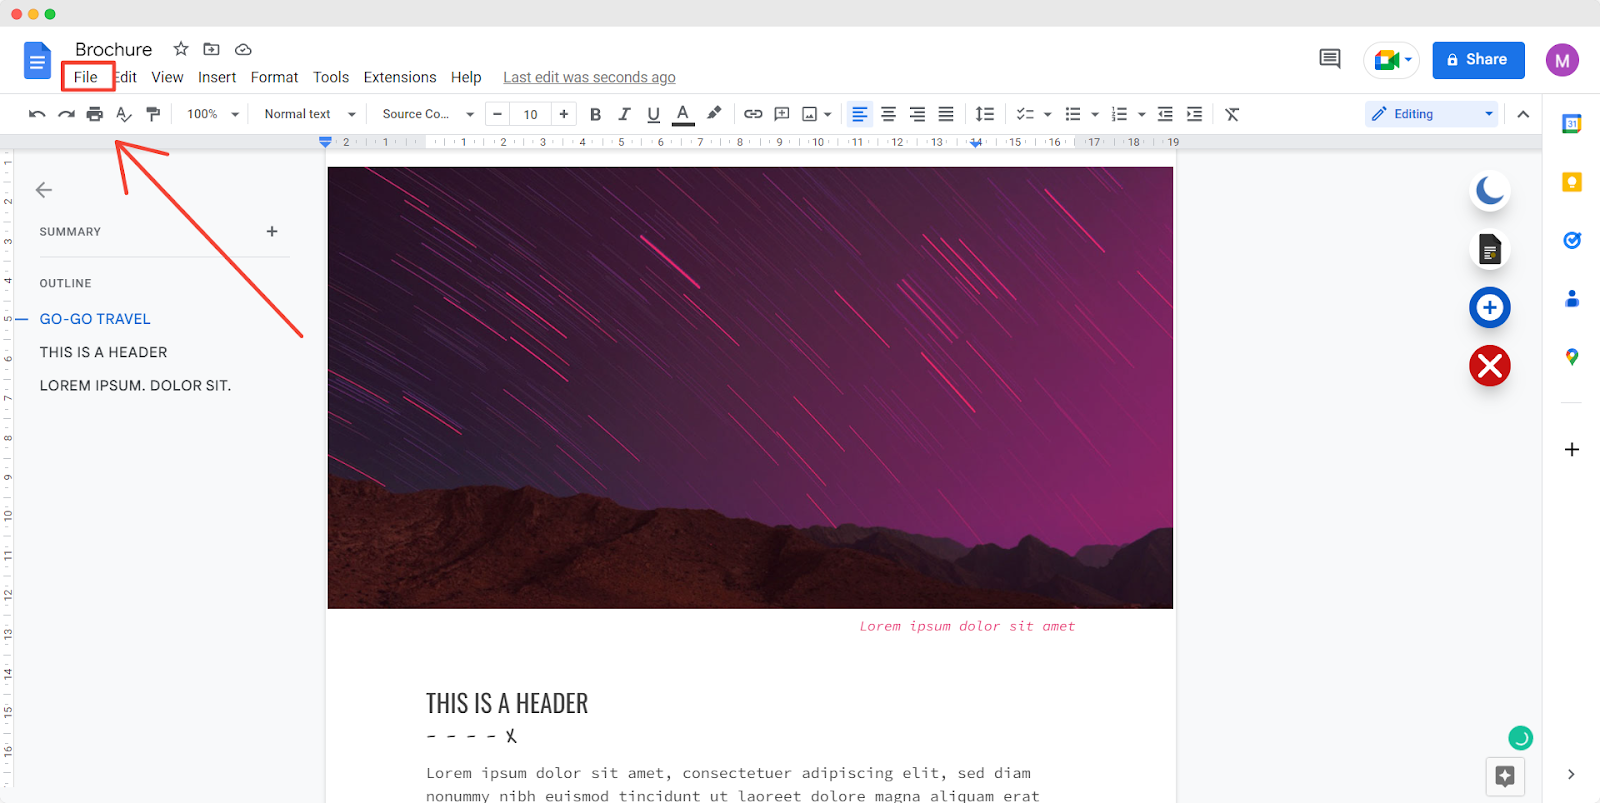Image resolution: width=1600 pixels, height=803 pixels.
Task: Open the Help menu
Action: point(466,77)
